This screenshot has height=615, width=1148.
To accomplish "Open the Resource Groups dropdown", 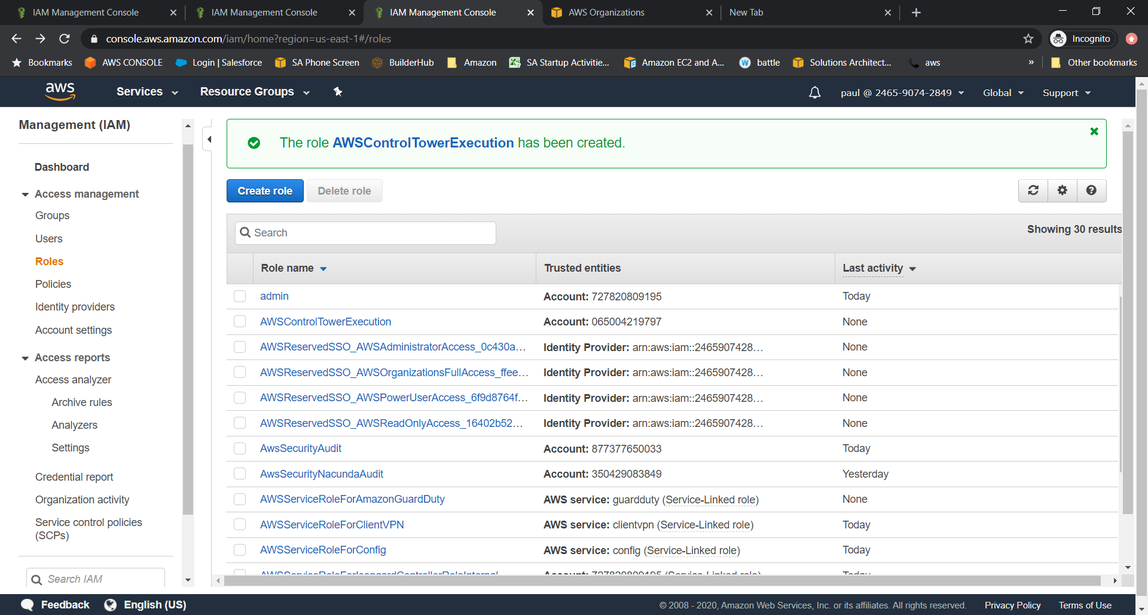I will pos(255,92).
